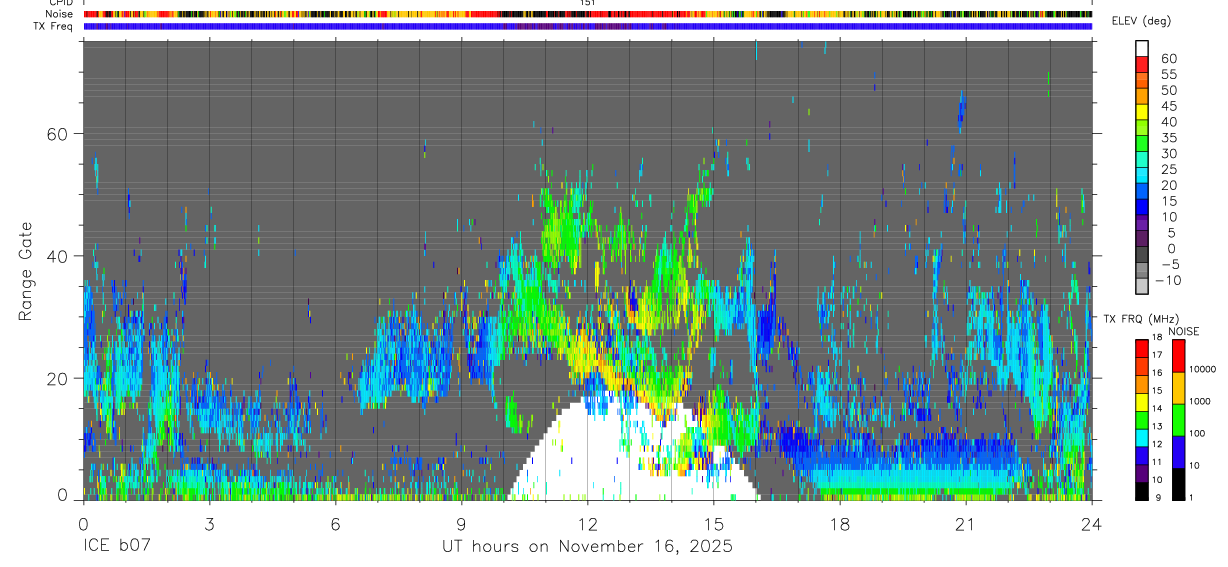Click the 'ICE b07' radar label

pyautogui.click(x=115, y=547)
